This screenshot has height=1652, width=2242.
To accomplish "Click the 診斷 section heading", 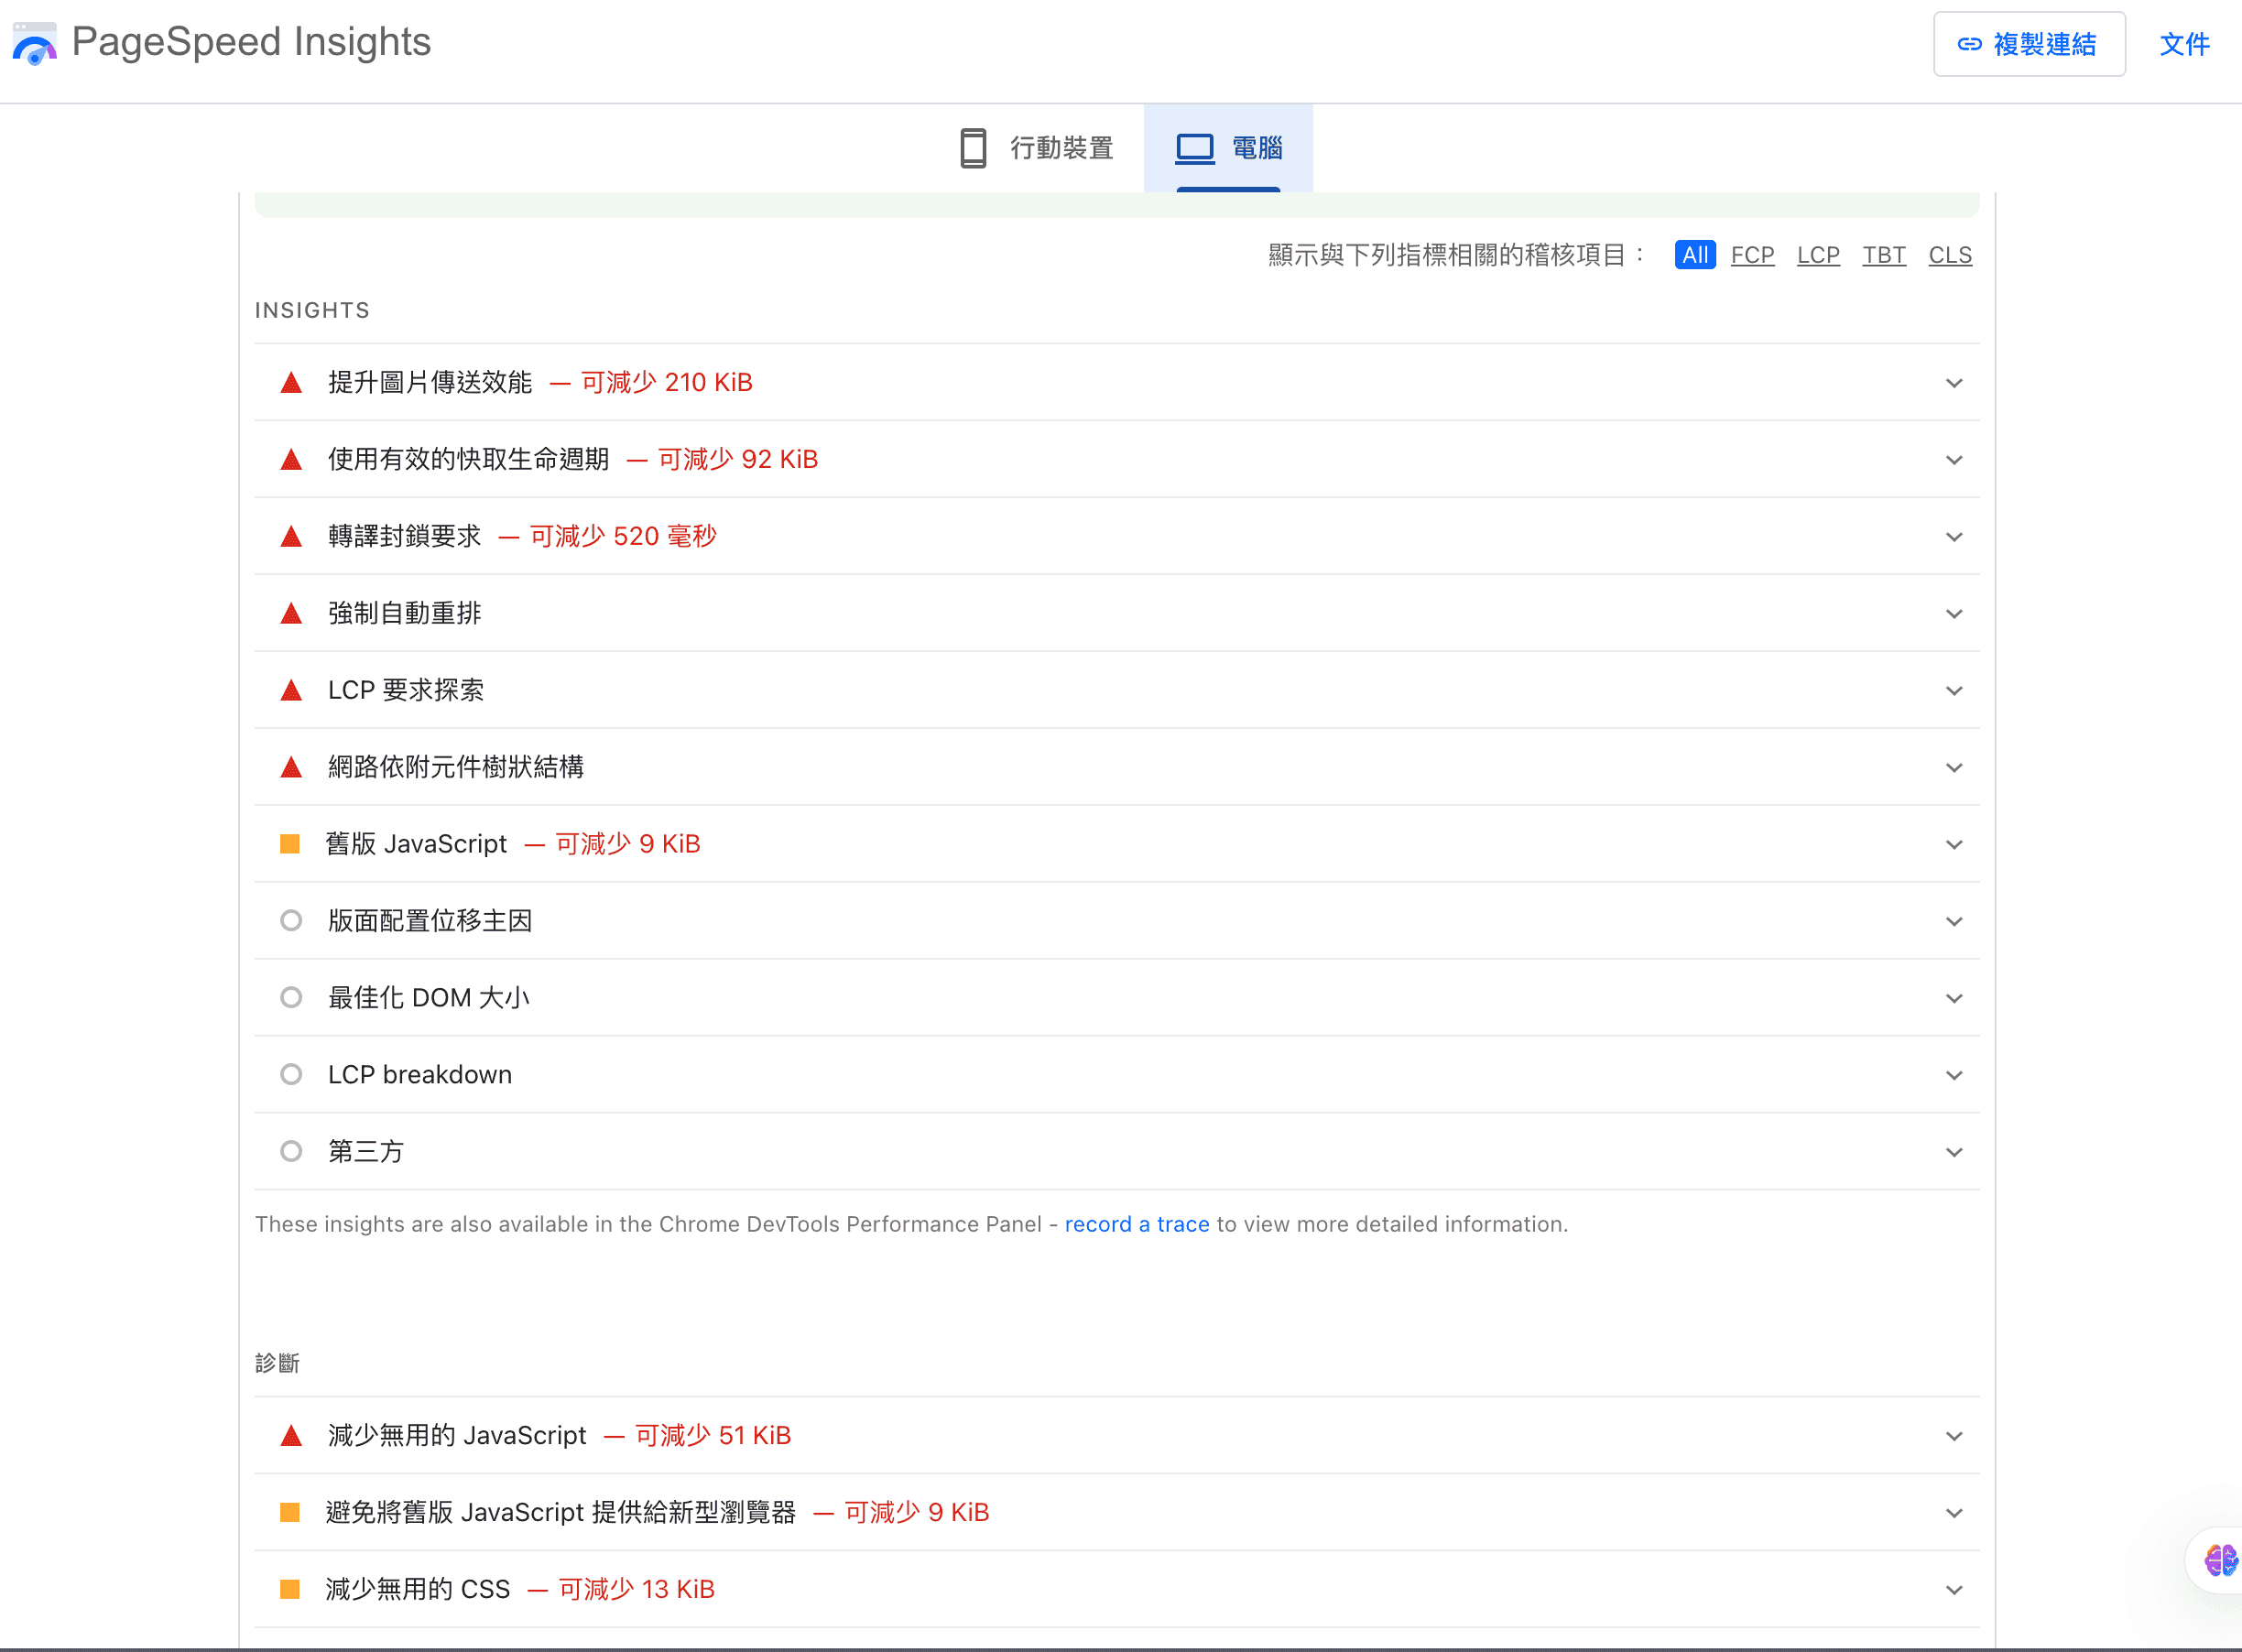I will click(277, 1364).
